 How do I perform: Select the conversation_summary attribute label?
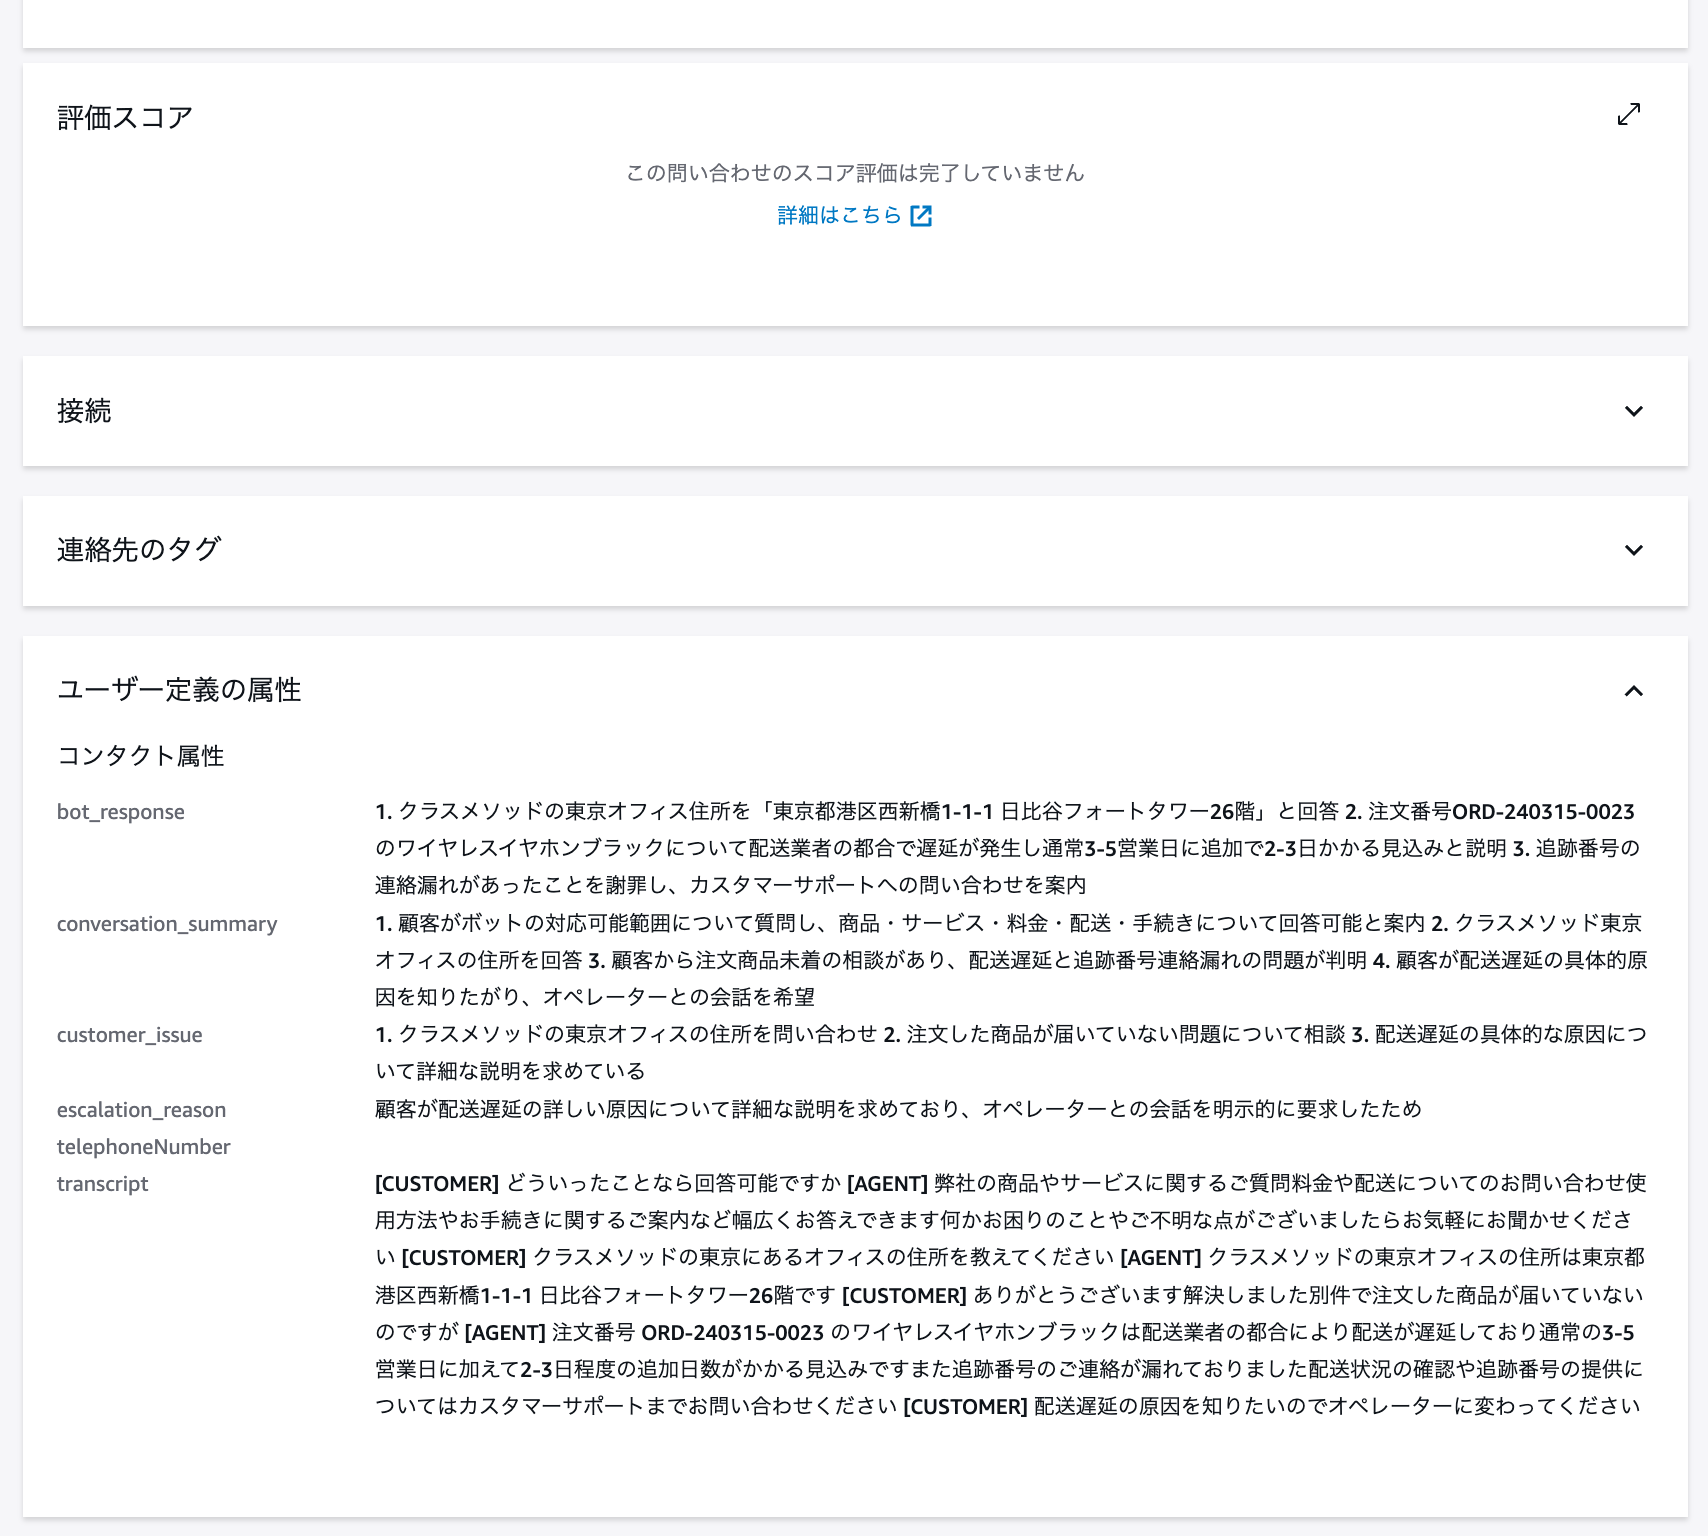click(167, 924)
